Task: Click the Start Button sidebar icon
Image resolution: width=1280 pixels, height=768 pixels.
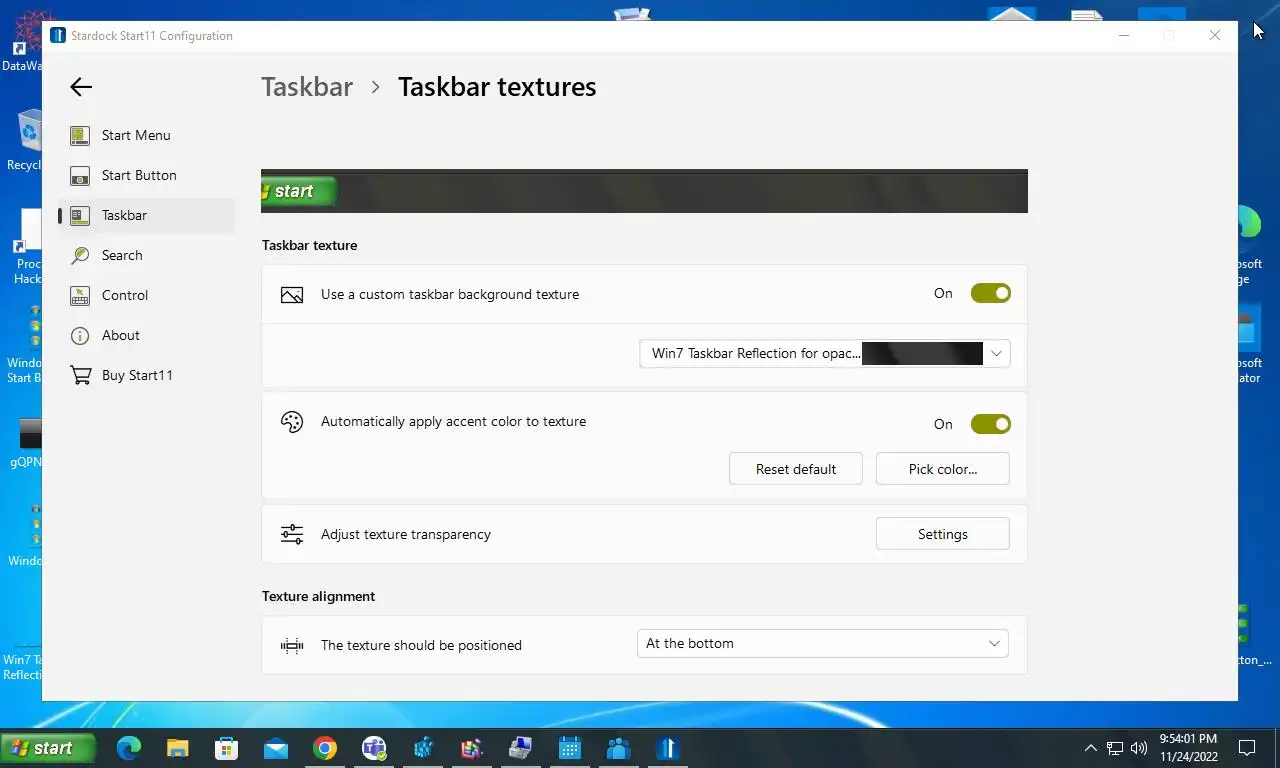Action: click(x=81, y=176)
